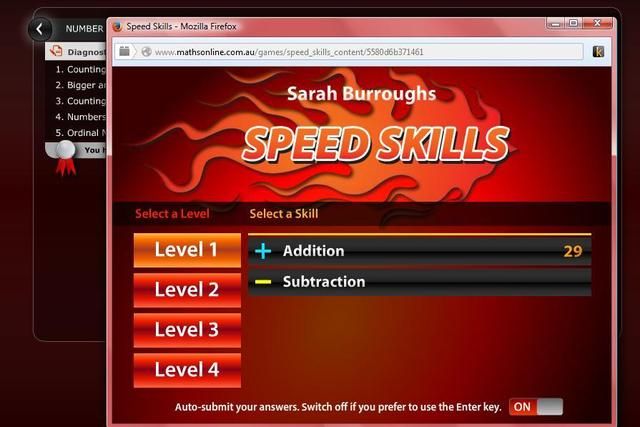640x427 pixels.
Task: Choose the Level 2 button
Action: (x=187, y=290)
